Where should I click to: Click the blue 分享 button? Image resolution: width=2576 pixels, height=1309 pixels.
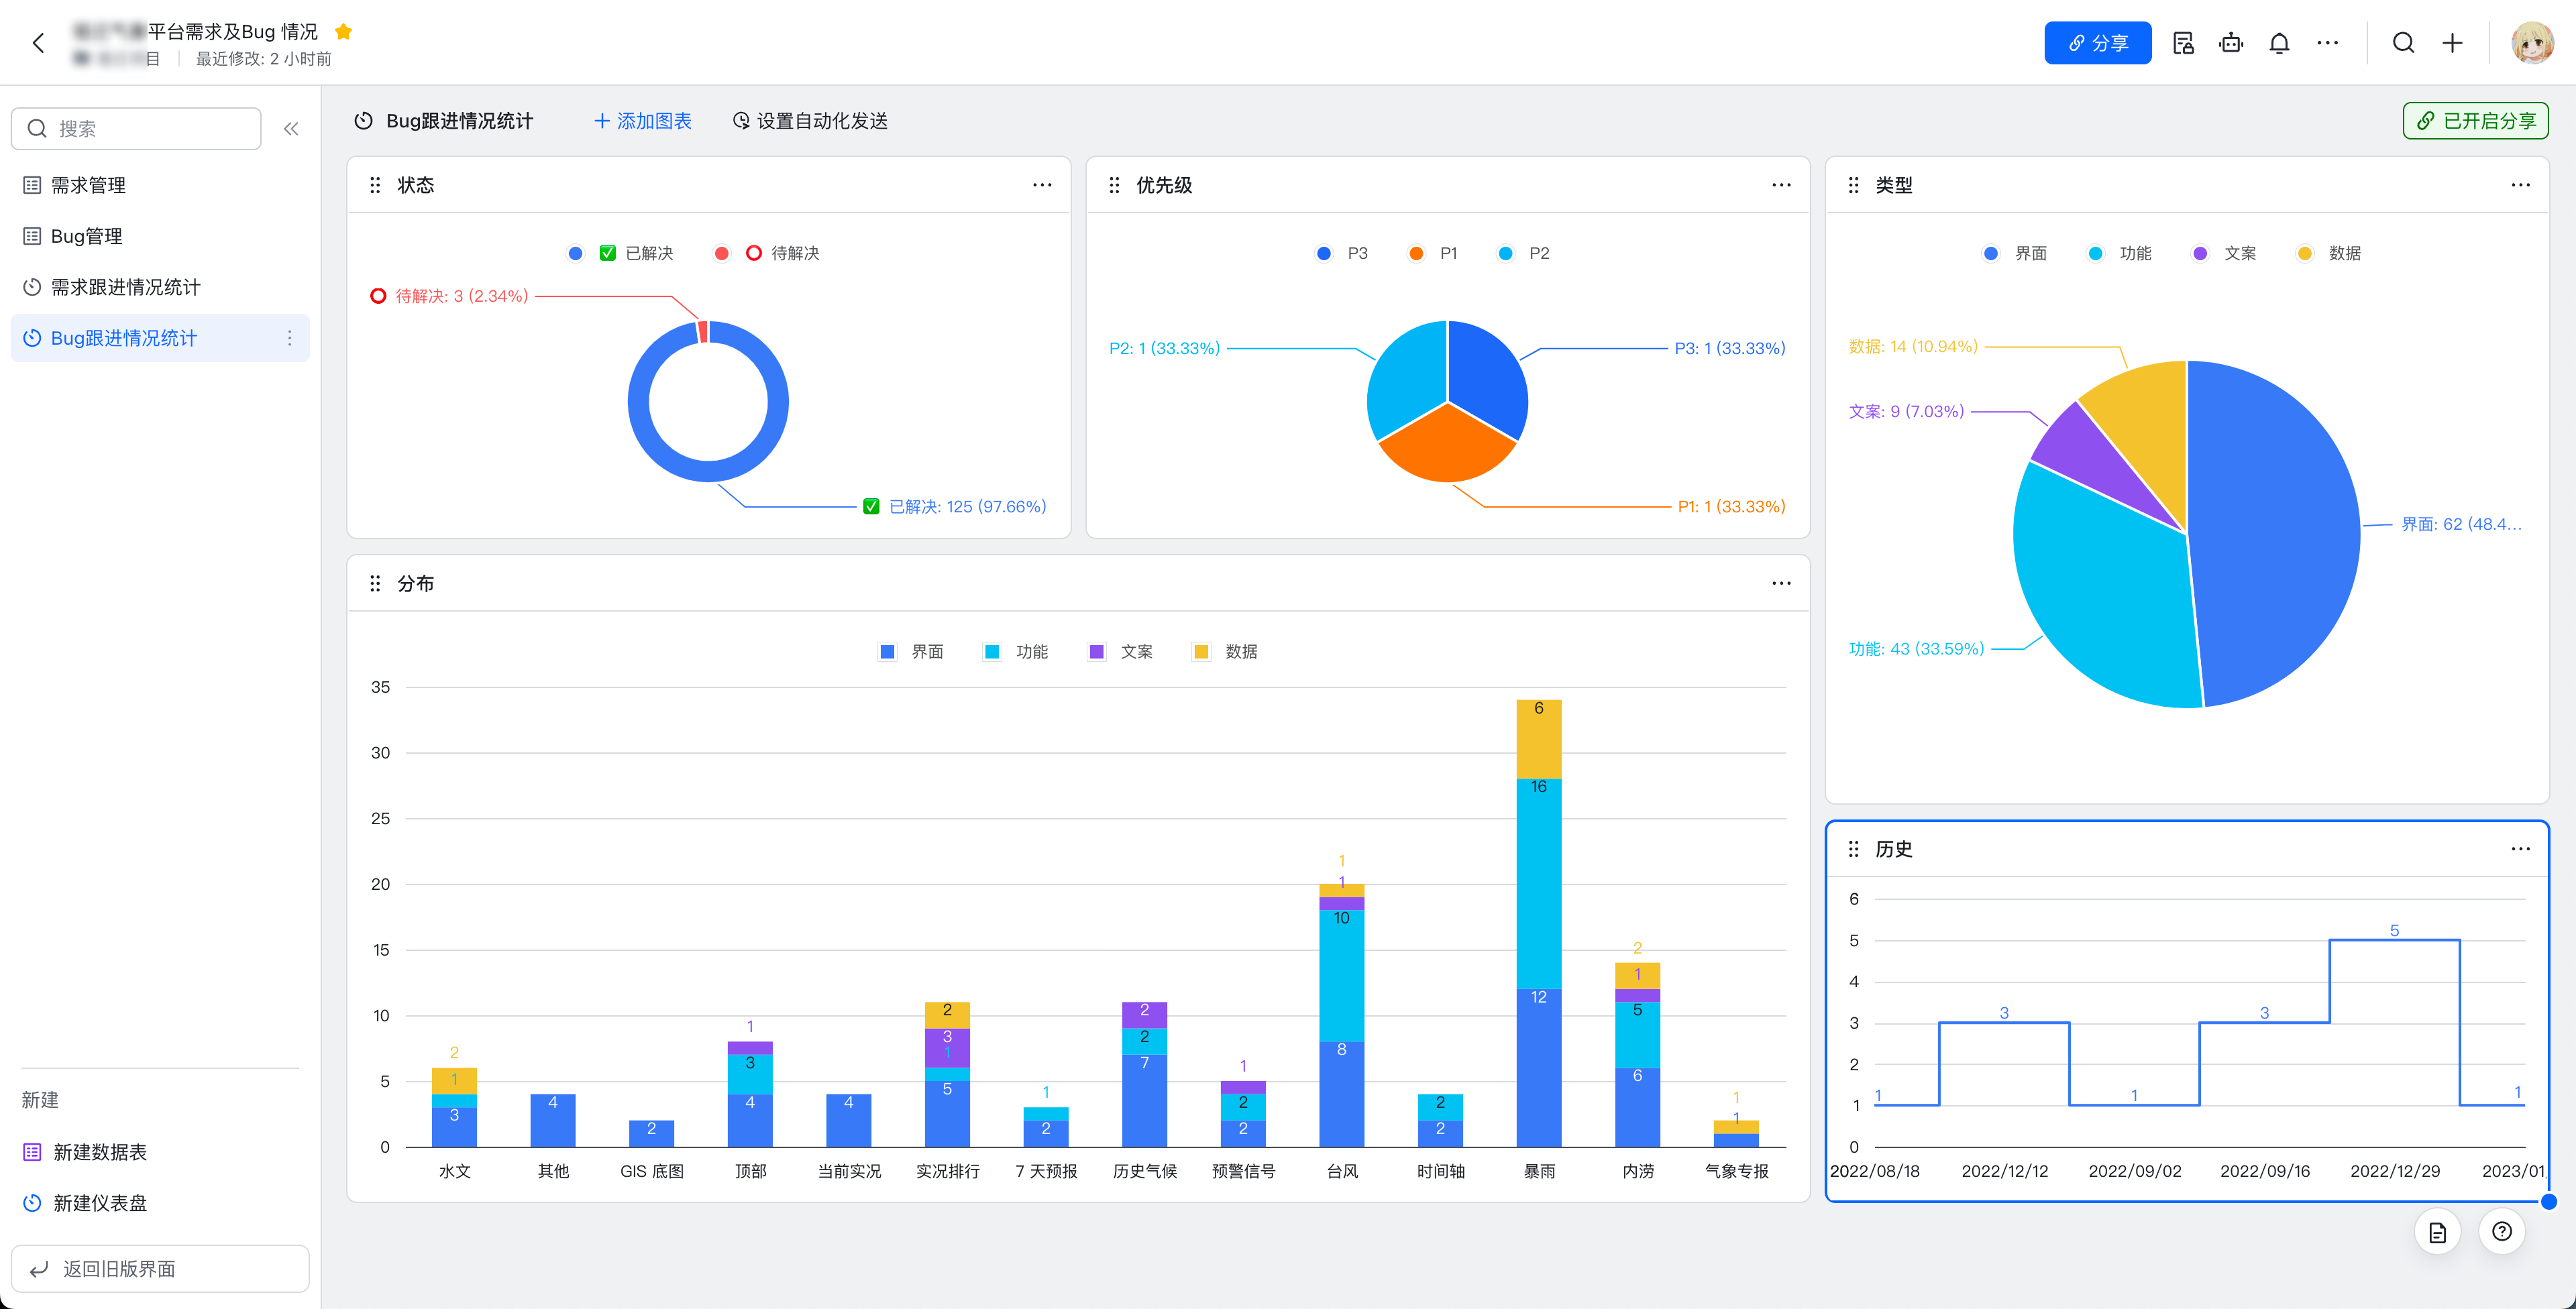point(2097,43)
